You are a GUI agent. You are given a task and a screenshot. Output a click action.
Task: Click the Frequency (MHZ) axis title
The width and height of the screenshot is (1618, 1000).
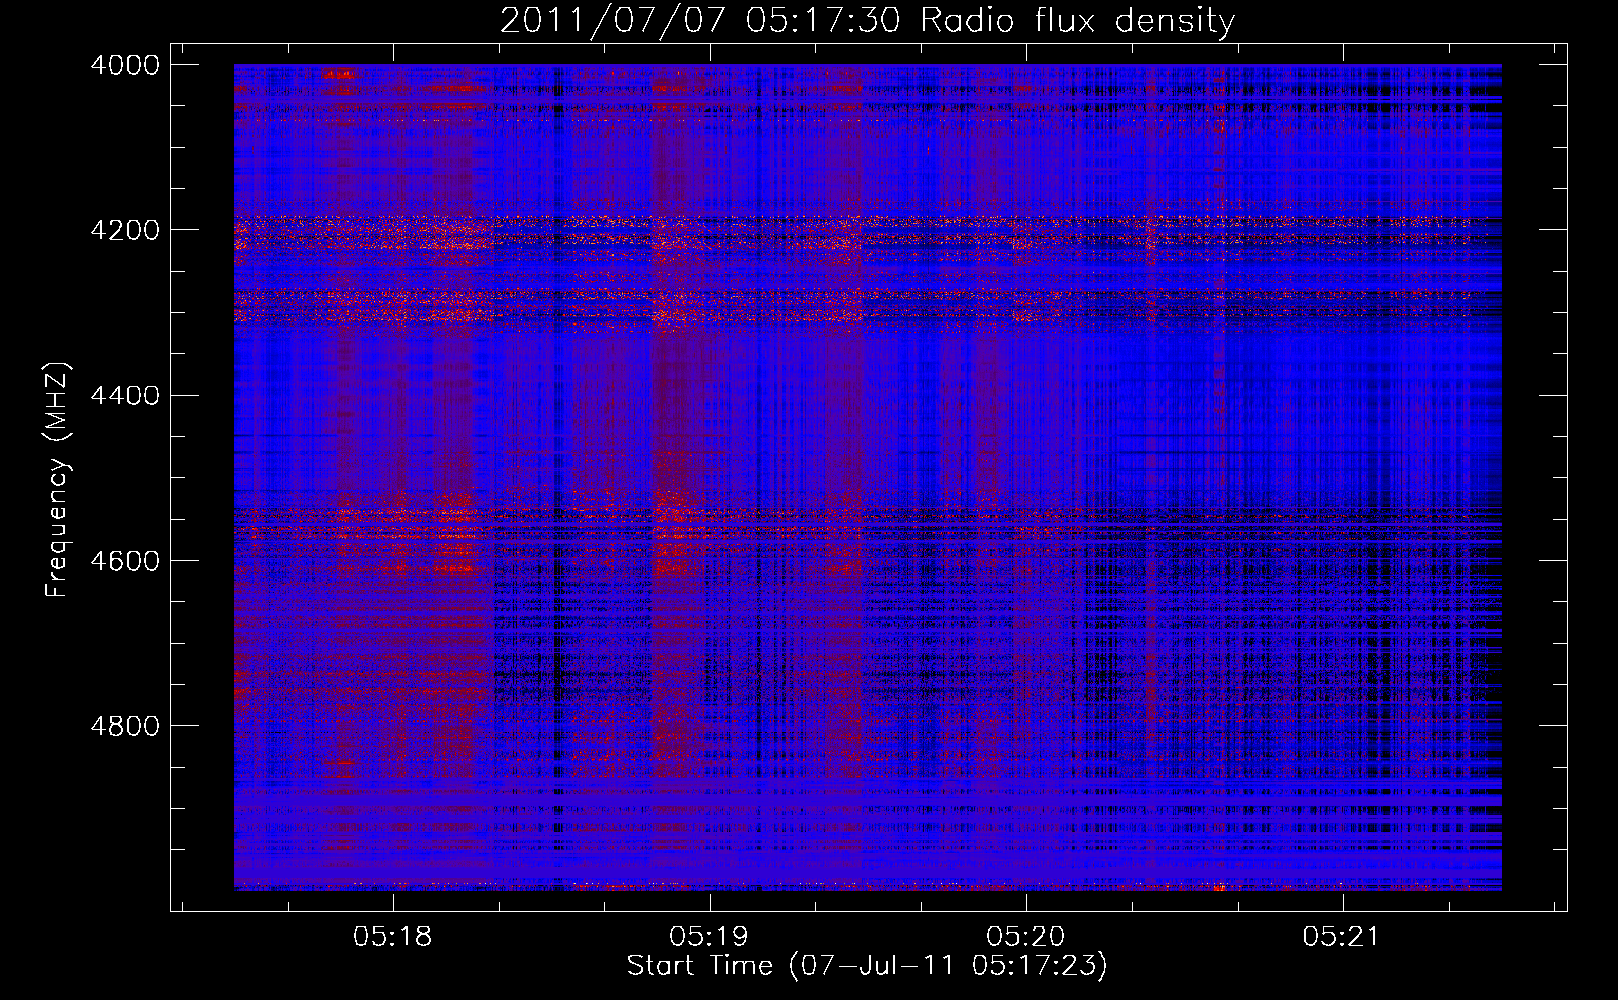[58, 479]
